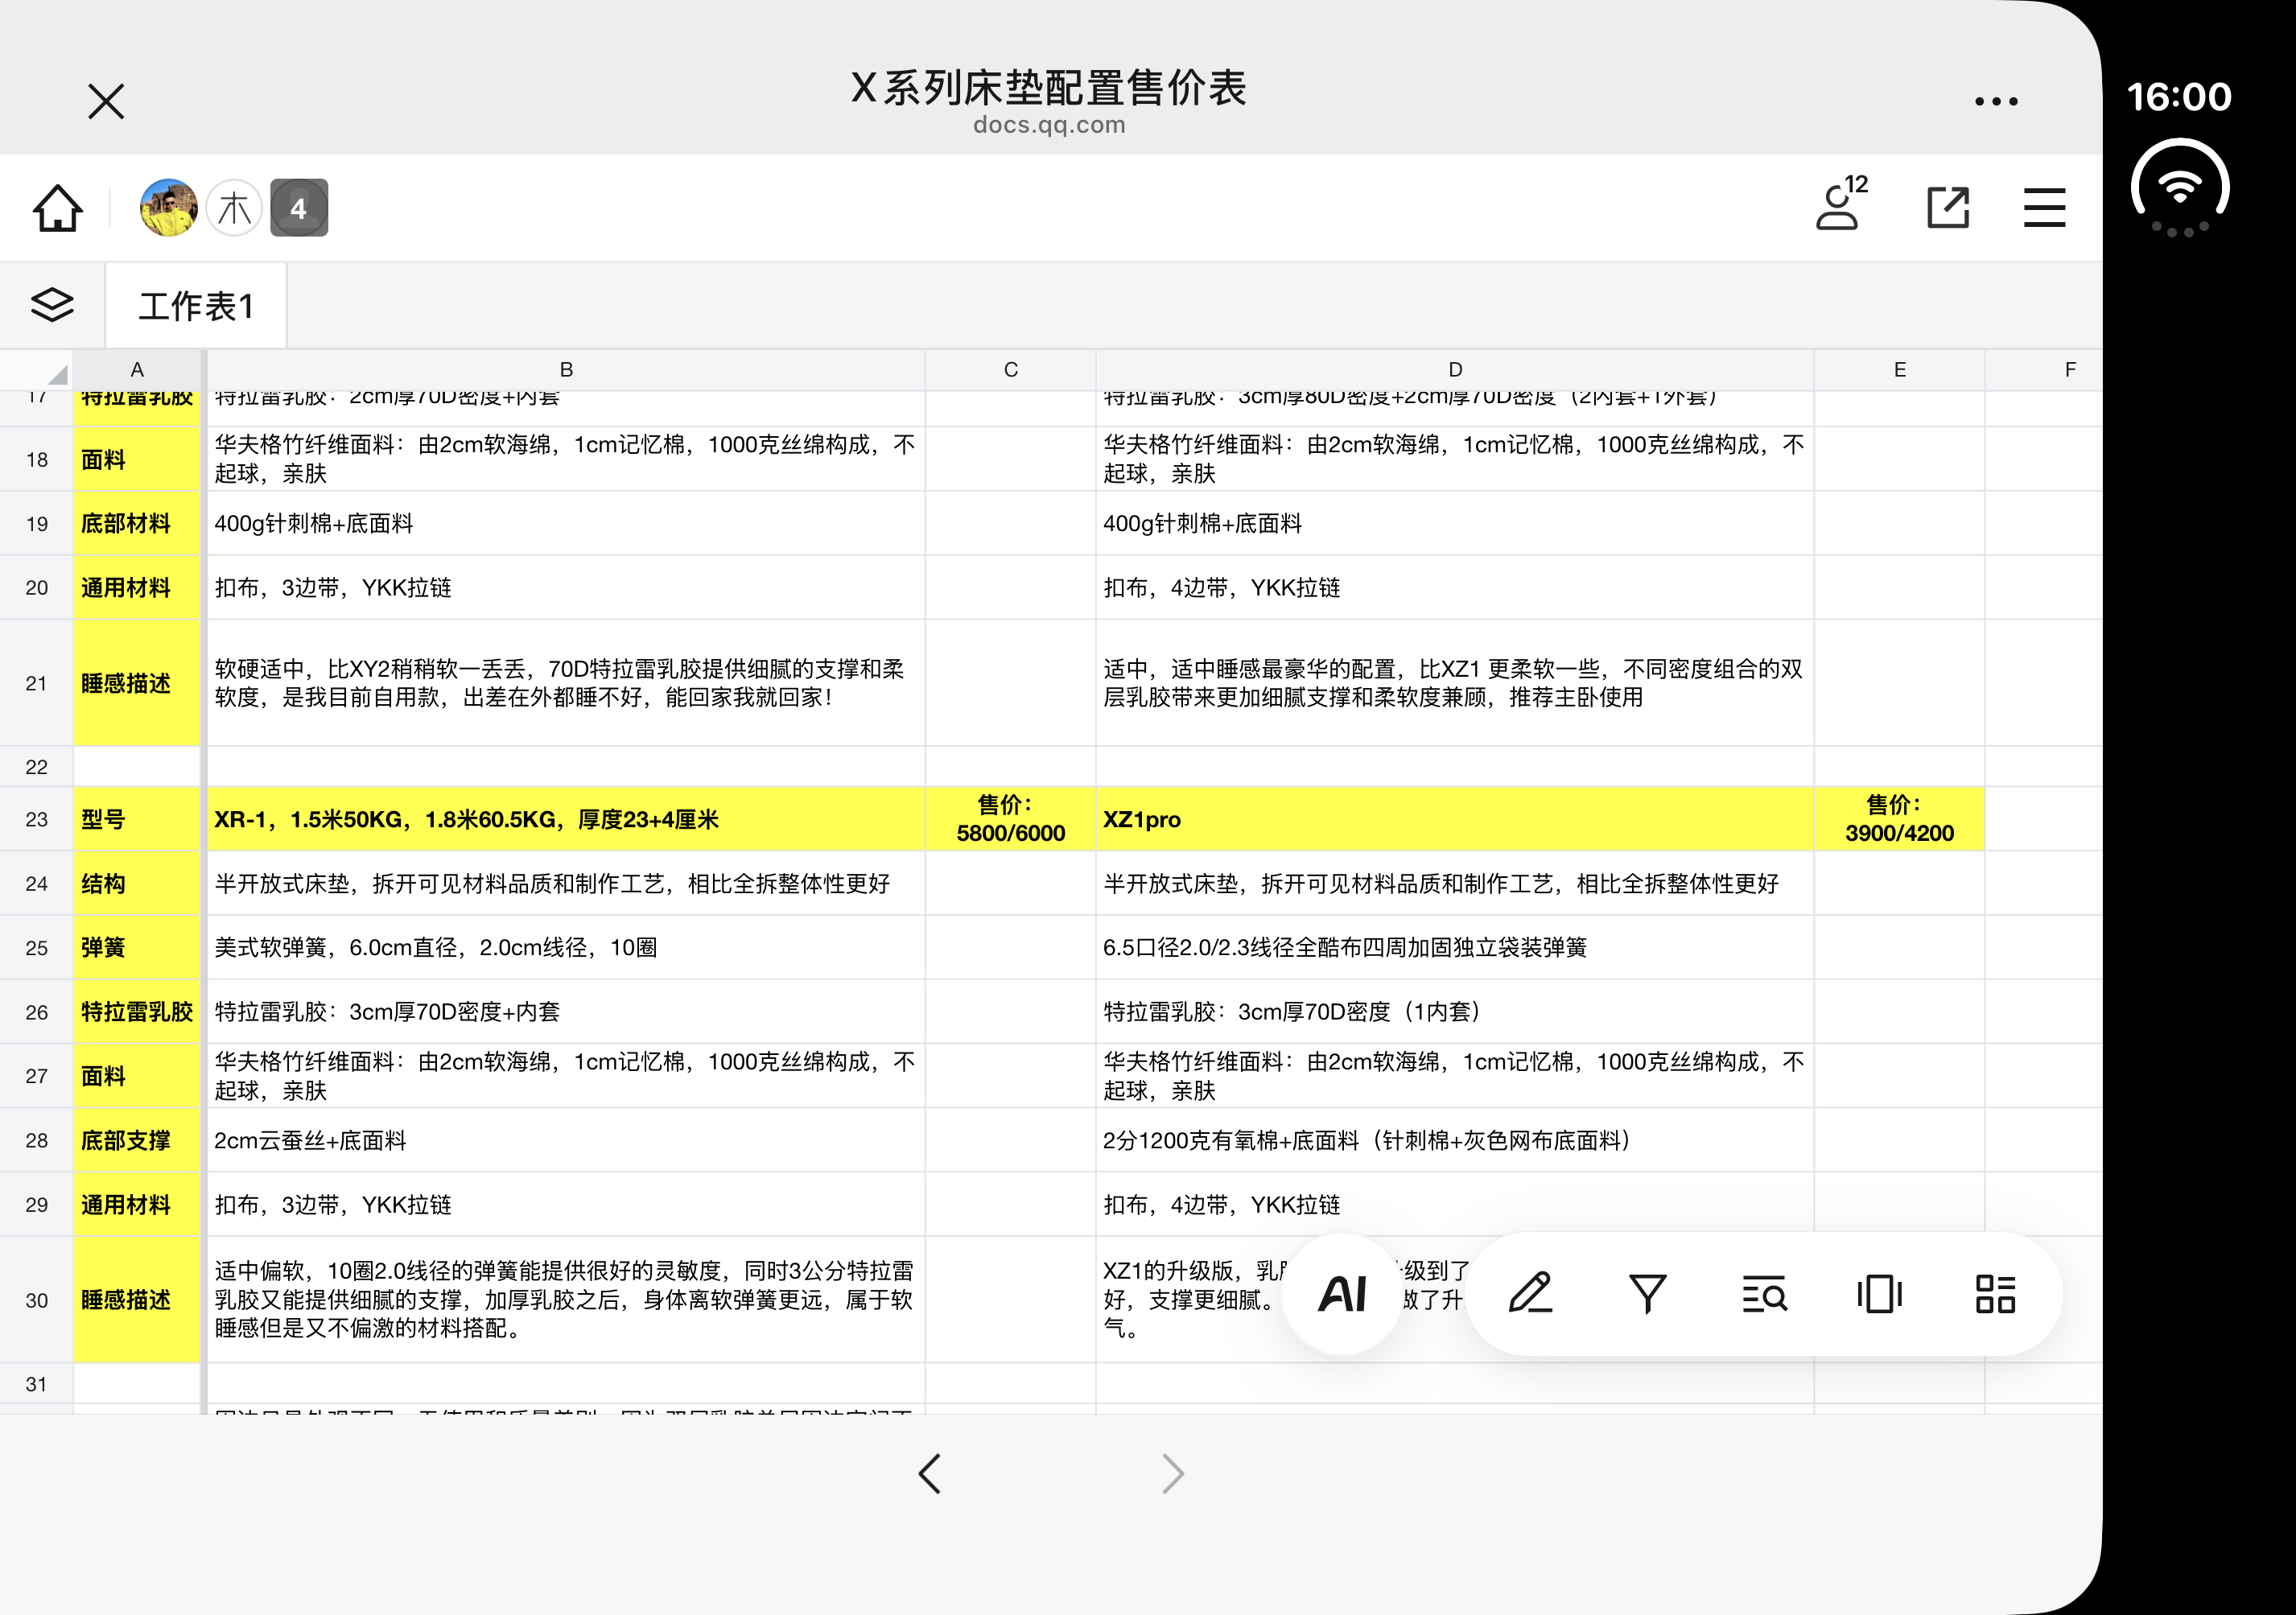The width and height of the screenshot is (2296, 1615).
Task: Open the collaborators list showing 12
Action: coord(1841,205)
